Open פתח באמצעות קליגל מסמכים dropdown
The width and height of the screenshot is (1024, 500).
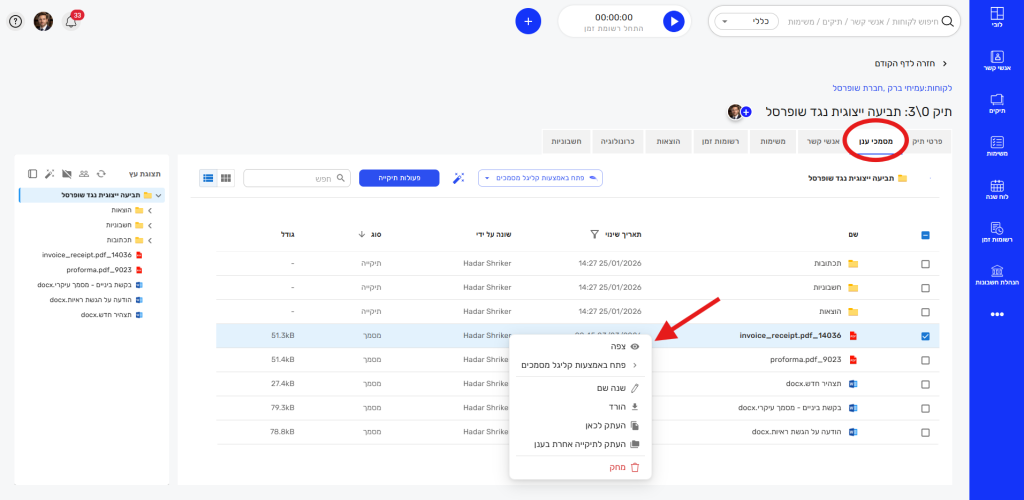click(x=540, y=178)
